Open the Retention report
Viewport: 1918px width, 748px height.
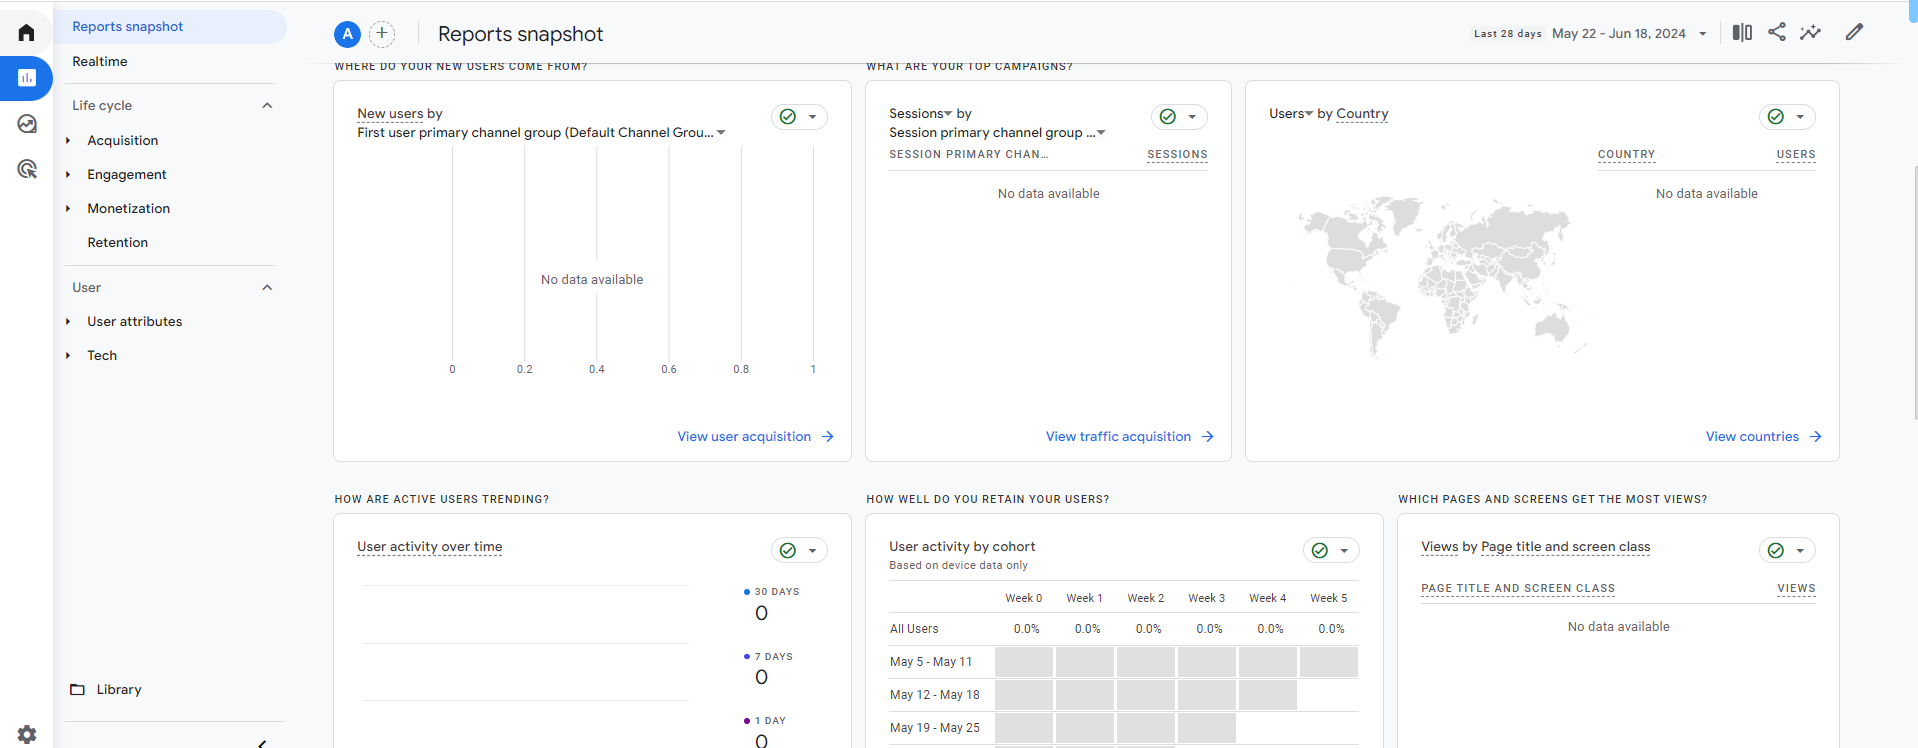coord(117,243)
